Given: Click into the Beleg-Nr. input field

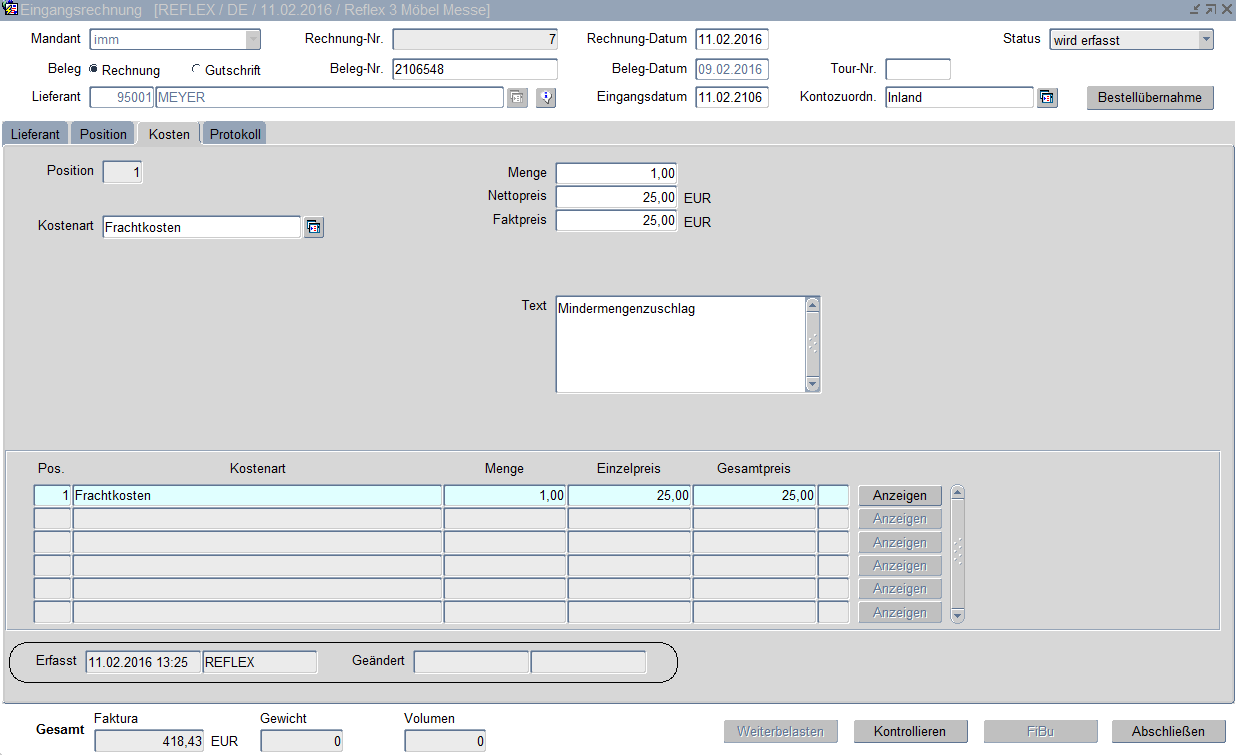Looking at the screenshot, I should point(474,69).
